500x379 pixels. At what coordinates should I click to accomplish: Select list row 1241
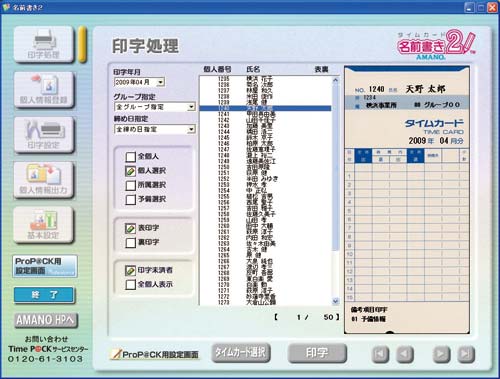click(265, 114)
